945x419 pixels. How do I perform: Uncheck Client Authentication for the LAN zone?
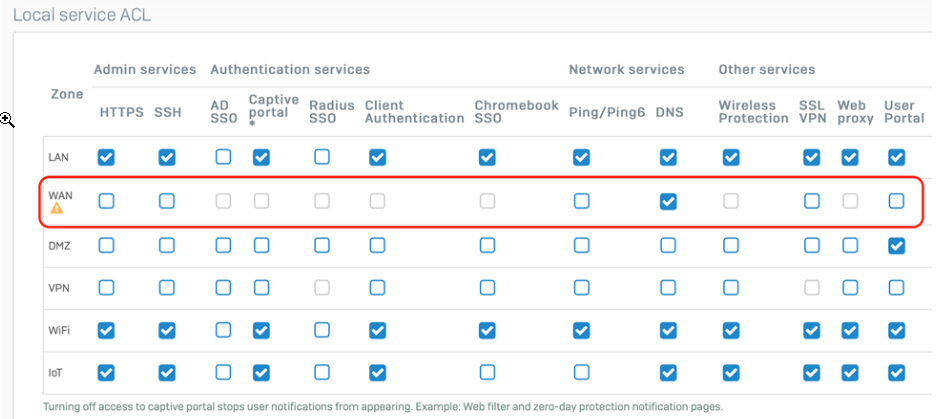pyautogui.click(x=377, y=157)
